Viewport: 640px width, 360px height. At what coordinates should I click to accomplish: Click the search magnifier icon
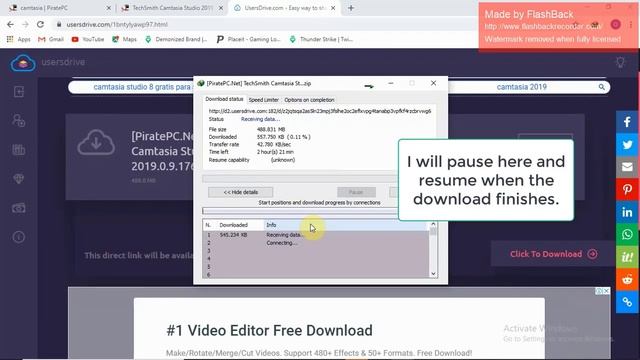[x=601, y=87]
